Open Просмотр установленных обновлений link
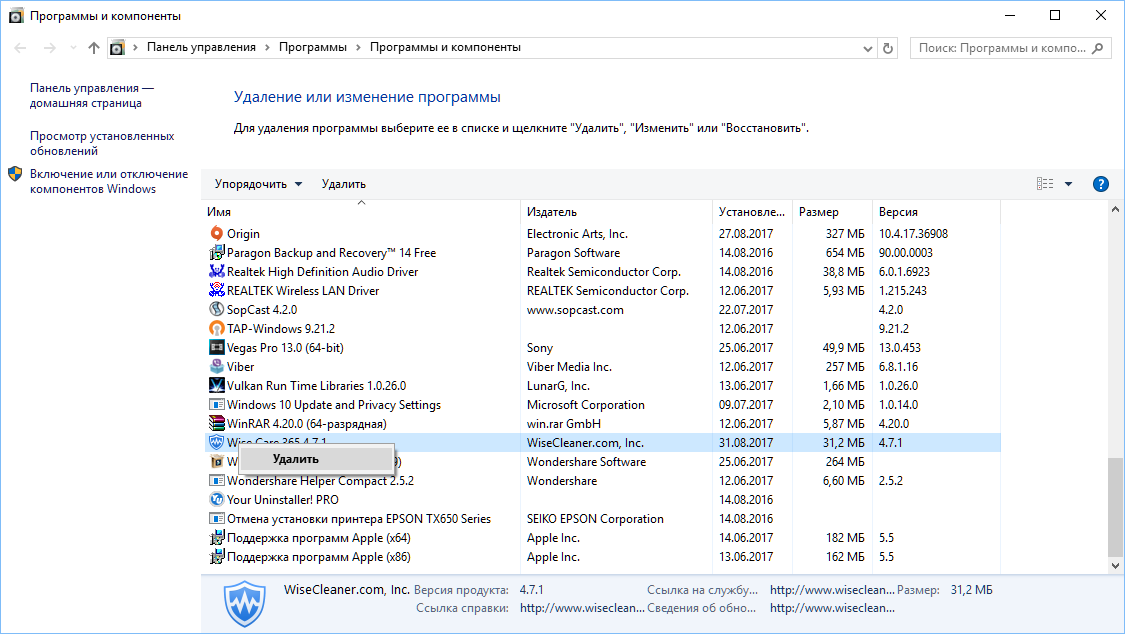This screenshot has width=1125, height=634. 102,143
